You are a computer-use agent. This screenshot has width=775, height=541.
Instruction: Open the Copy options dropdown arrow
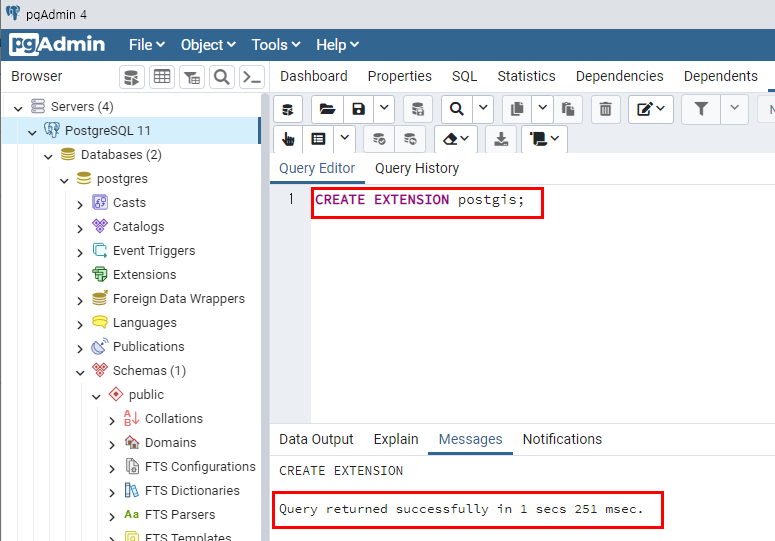pos(542,109)
